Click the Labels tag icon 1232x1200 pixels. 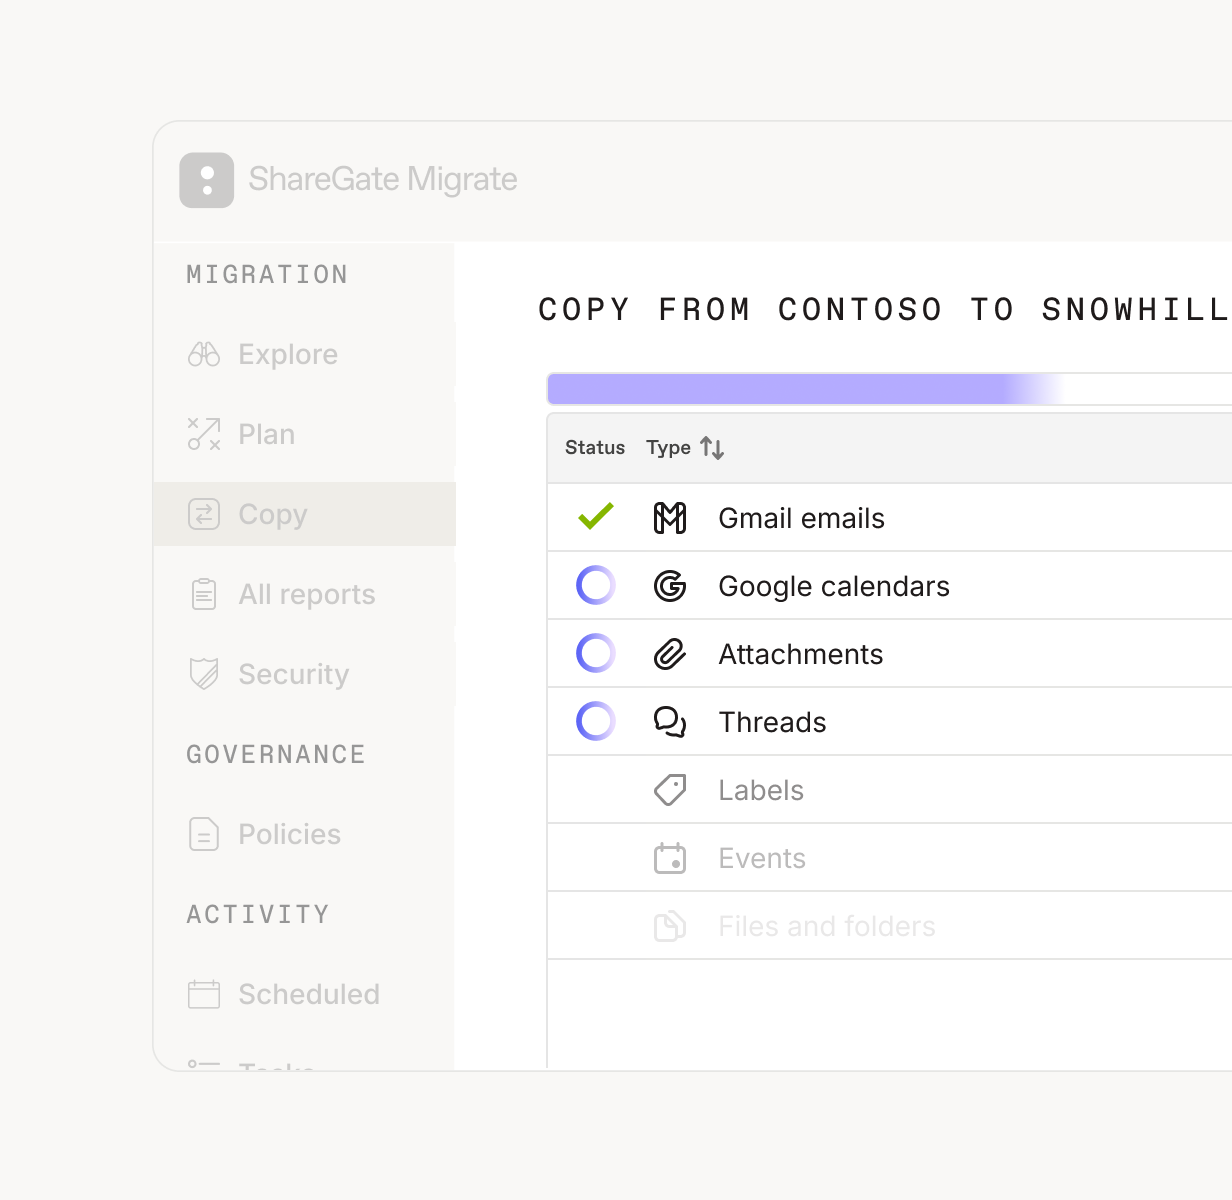pyautogui.click(x=670, y=790)
